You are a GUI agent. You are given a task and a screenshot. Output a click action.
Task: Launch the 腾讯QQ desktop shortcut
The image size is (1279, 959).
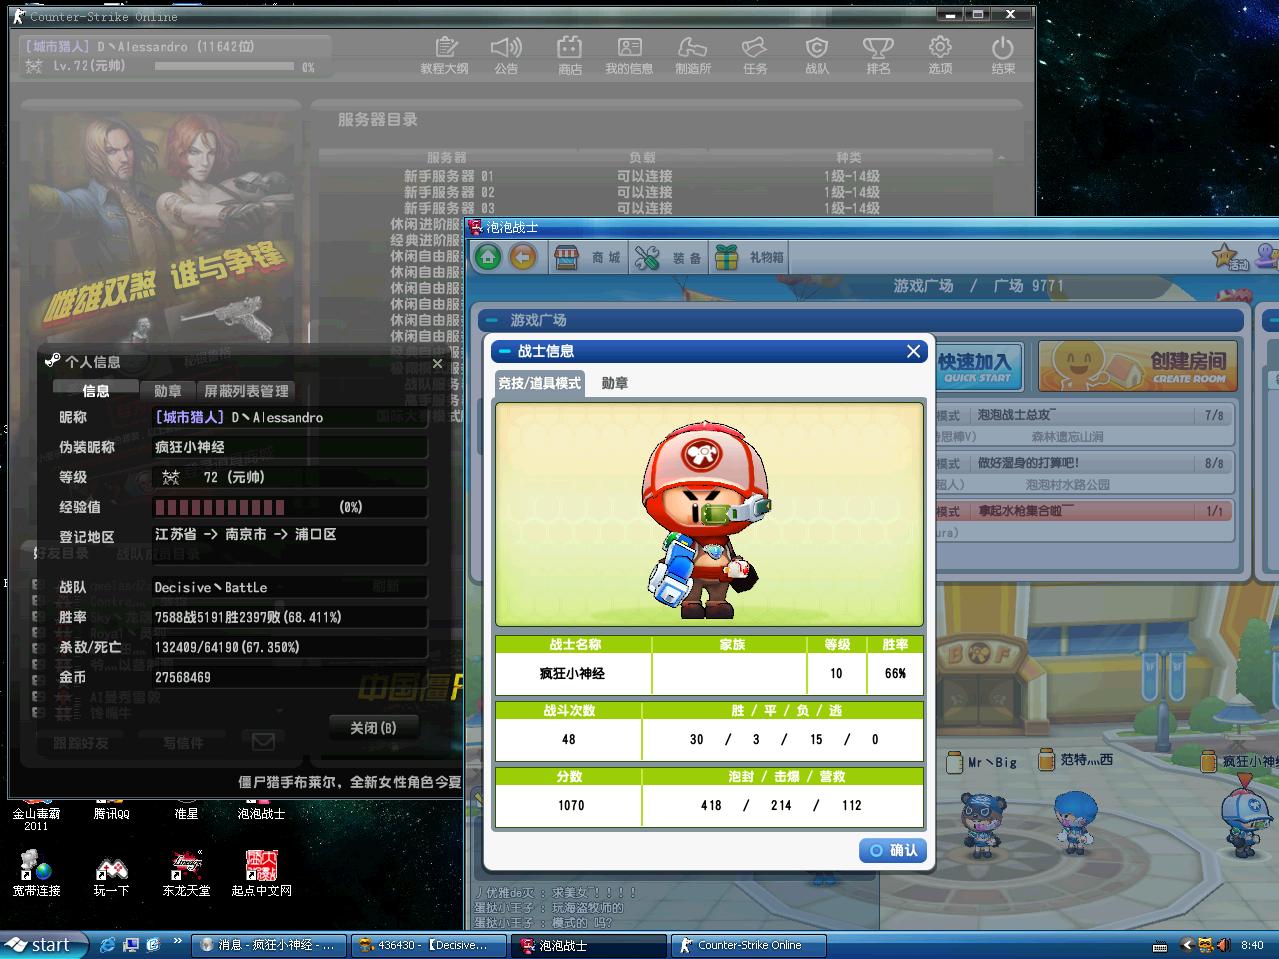click(x=112, y=808)
